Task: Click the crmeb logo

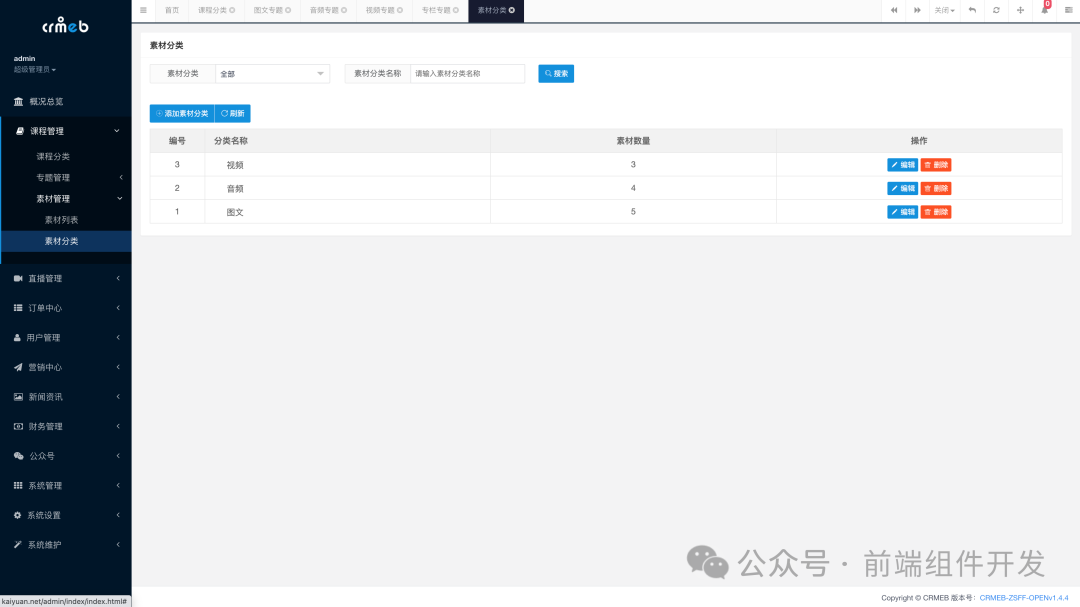Action: click(x=65, y=25)
